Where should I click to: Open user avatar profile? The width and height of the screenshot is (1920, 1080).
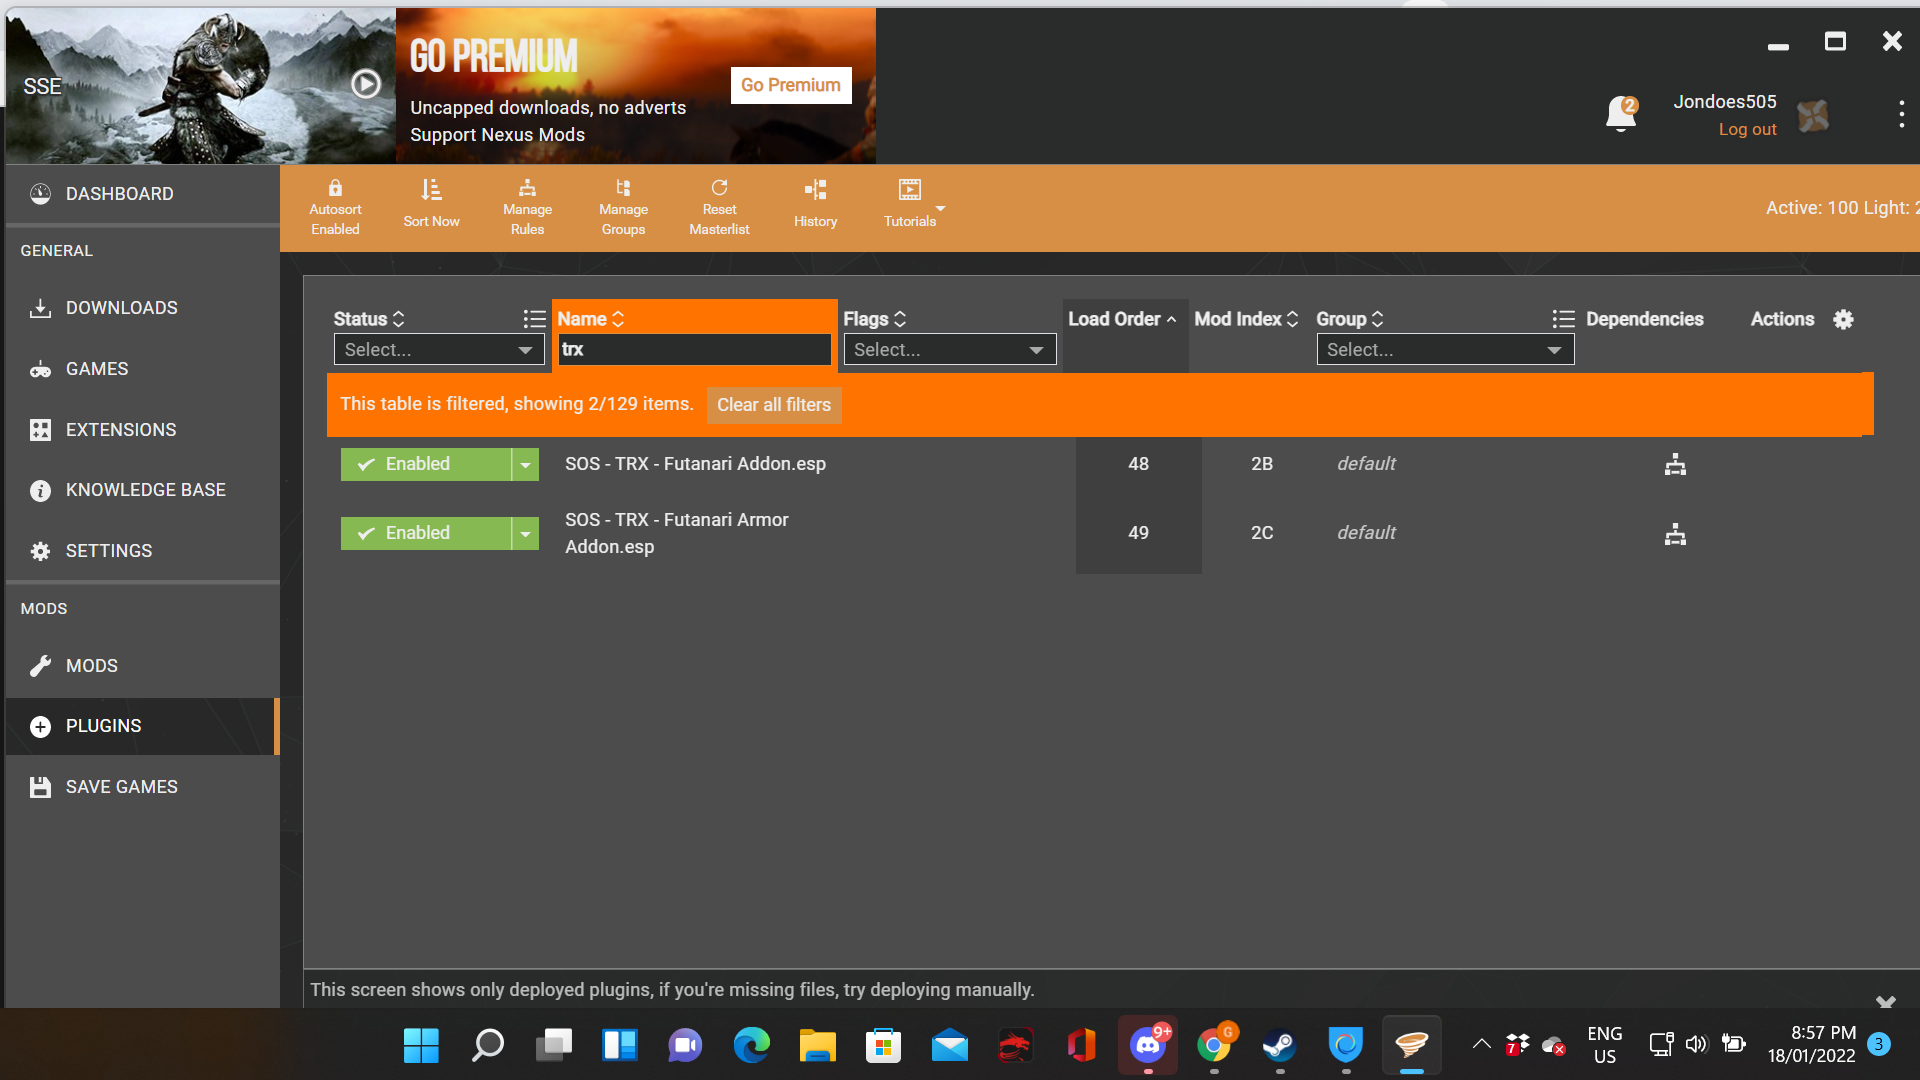click(1813, 116)
